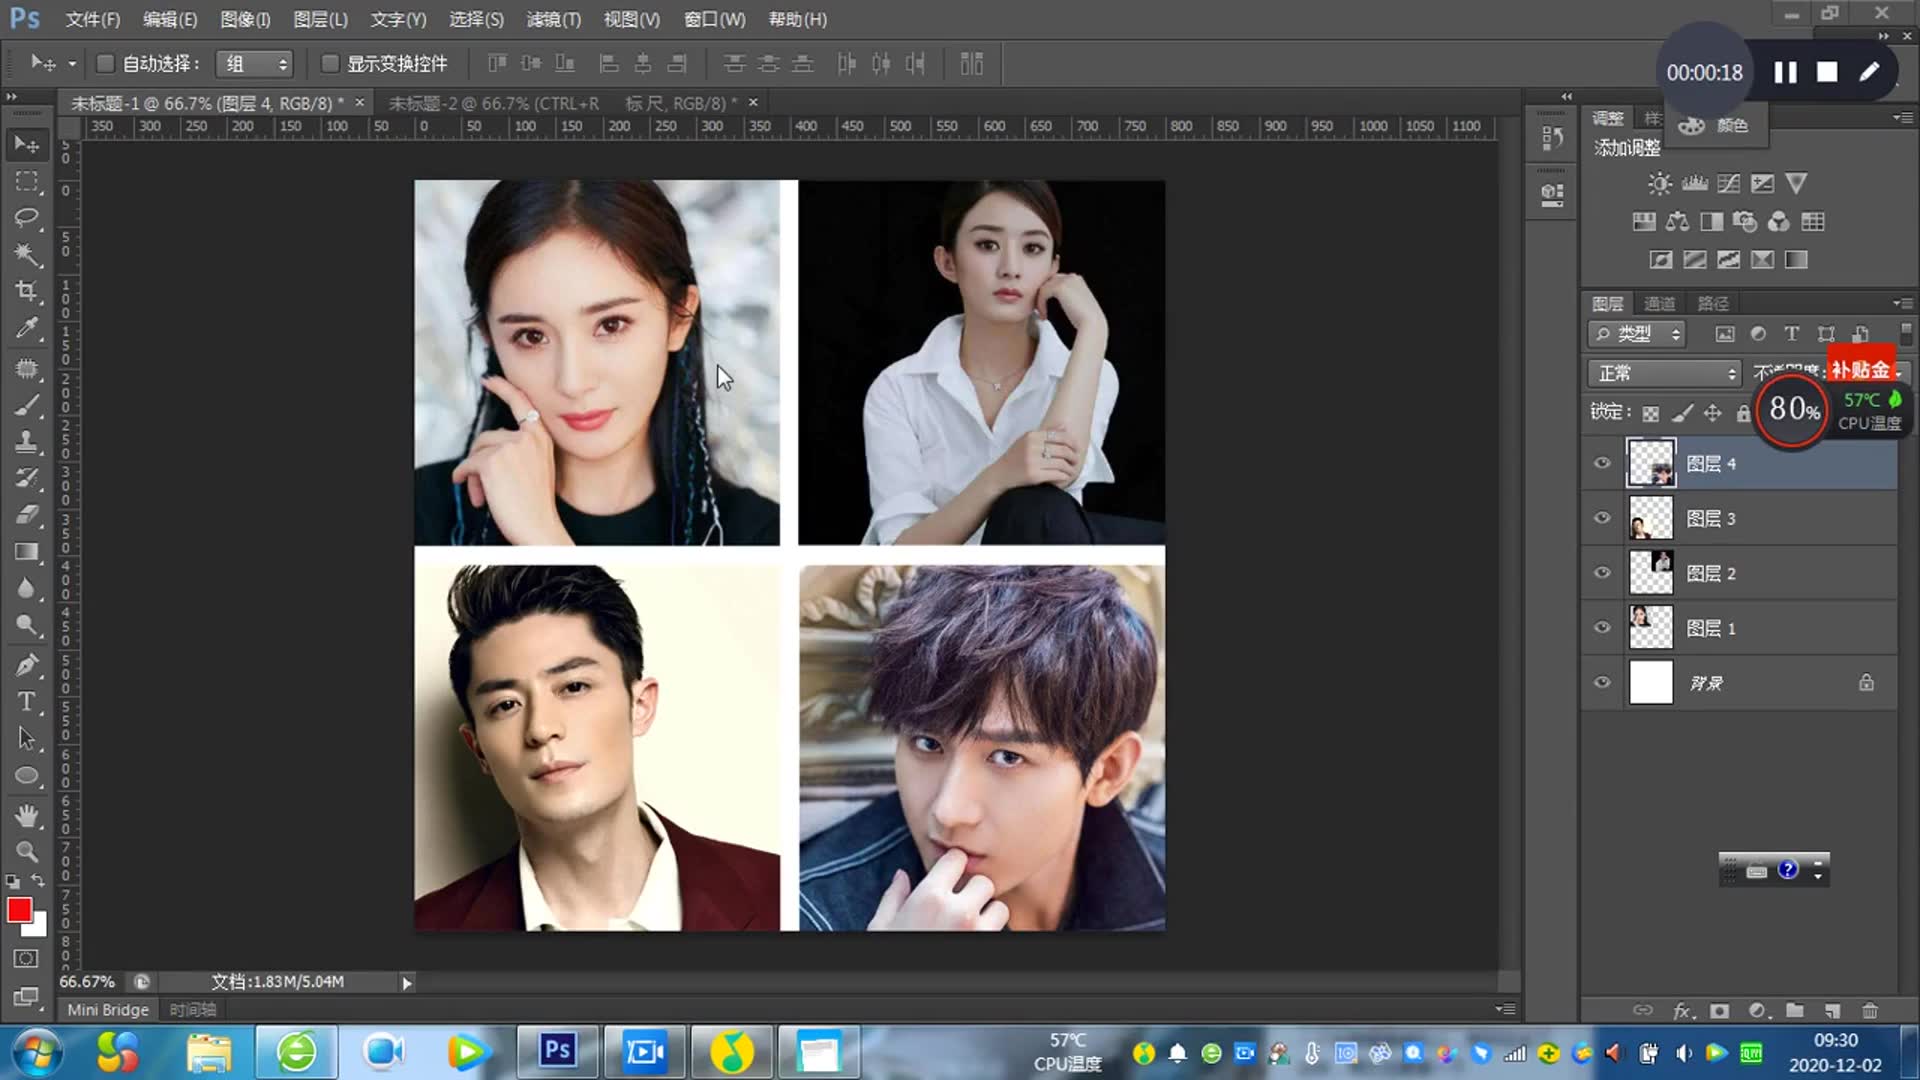Select the Horizontal Type tool
Screen dimensions: 1920x1080
pyautogui.click(x=27, y=701)
